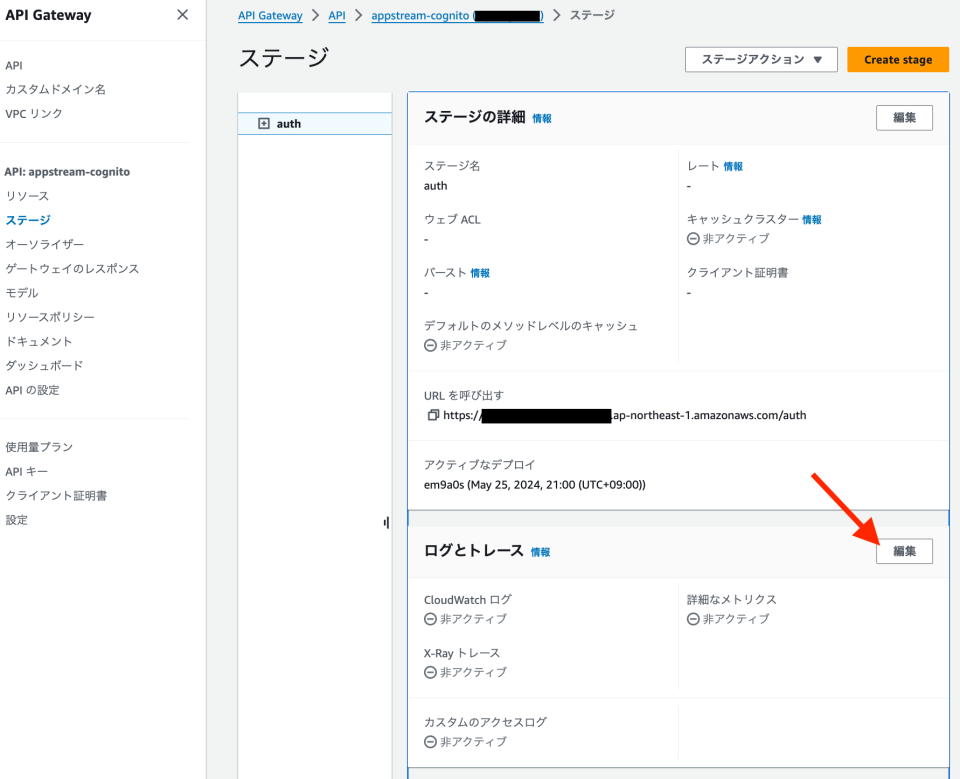Open ゲートウェイのレスポンス in the sidebar

[x=72, y=268]
